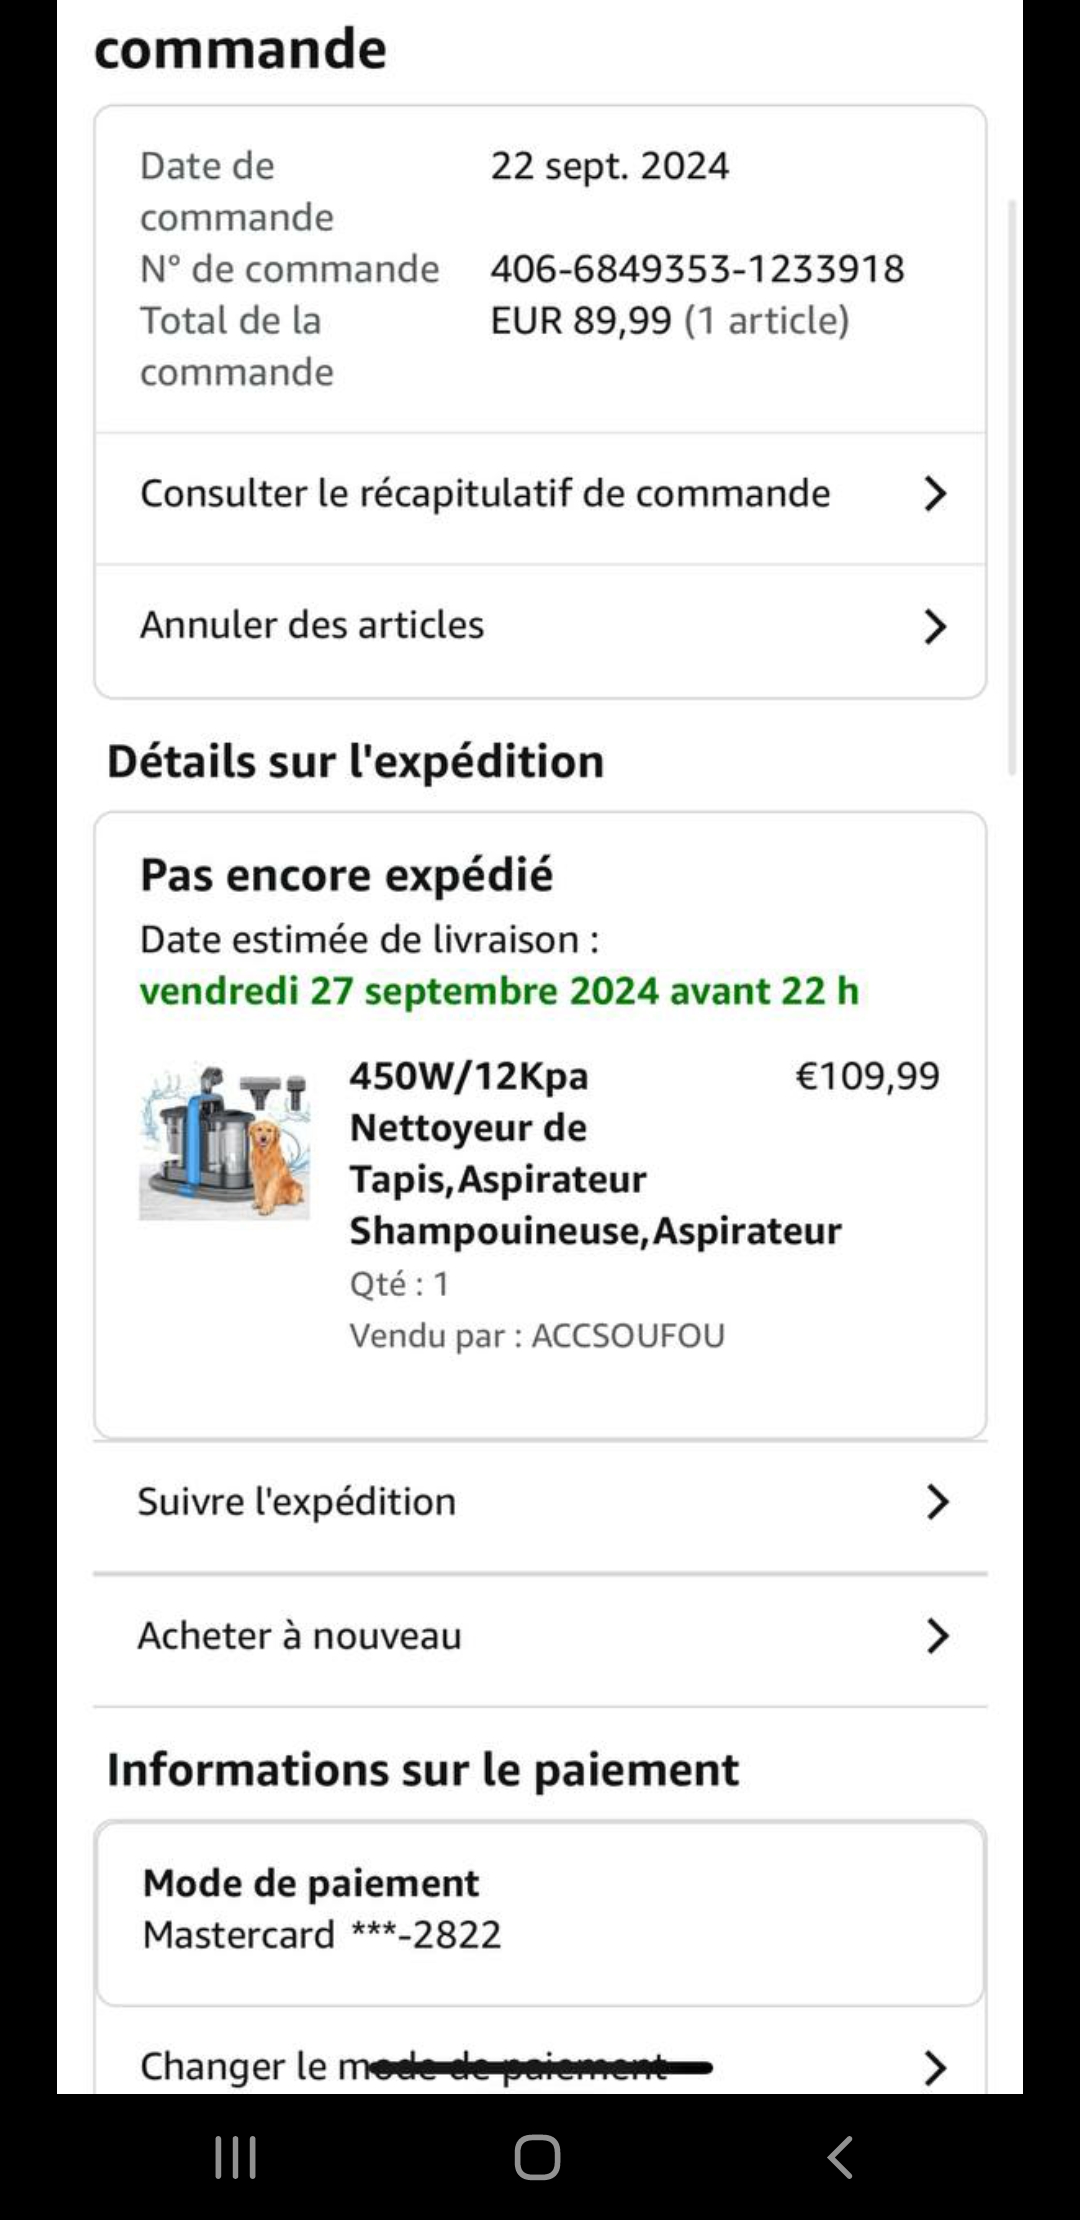Image resolution: width=1080 pixels, height=2220 pixels.
Task: Choose Acheter à nouveau
Action: tap(300, 1636)
